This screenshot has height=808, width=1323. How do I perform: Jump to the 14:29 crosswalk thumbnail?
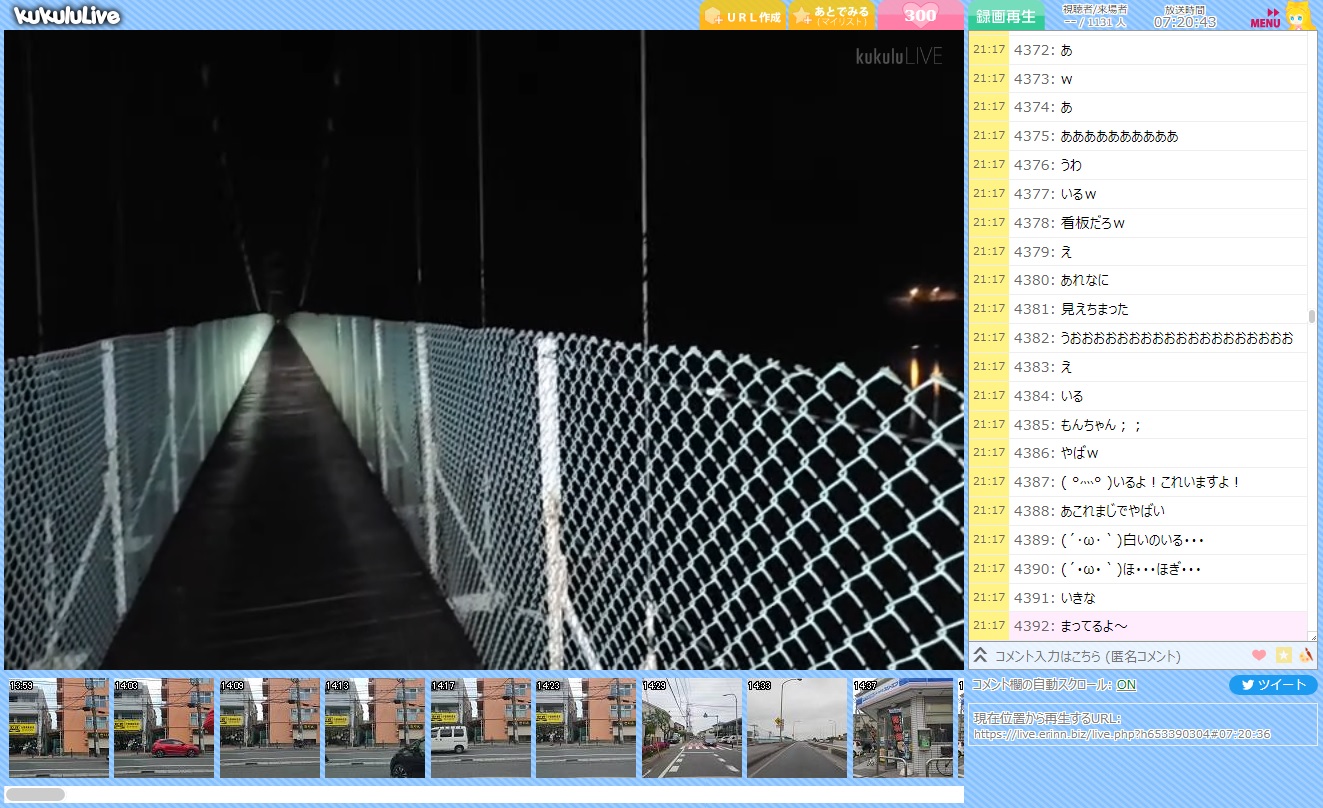point(692,728)
